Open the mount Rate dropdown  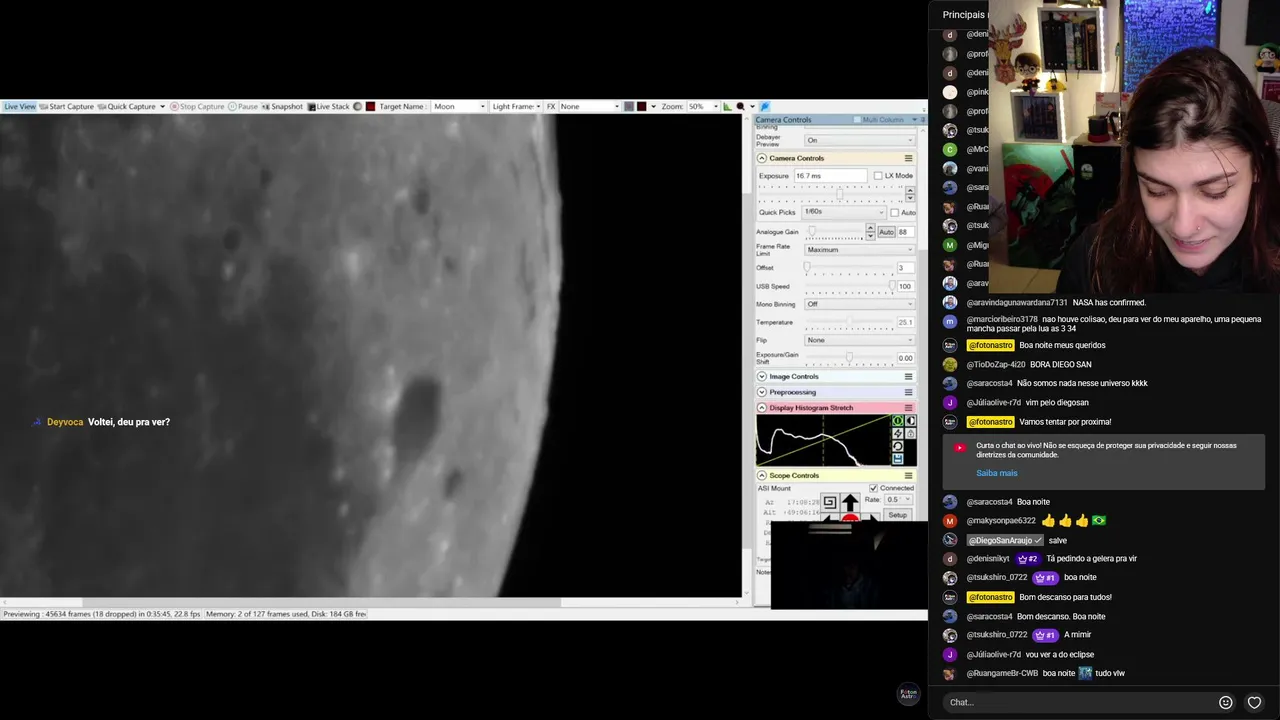pos(898,499)
